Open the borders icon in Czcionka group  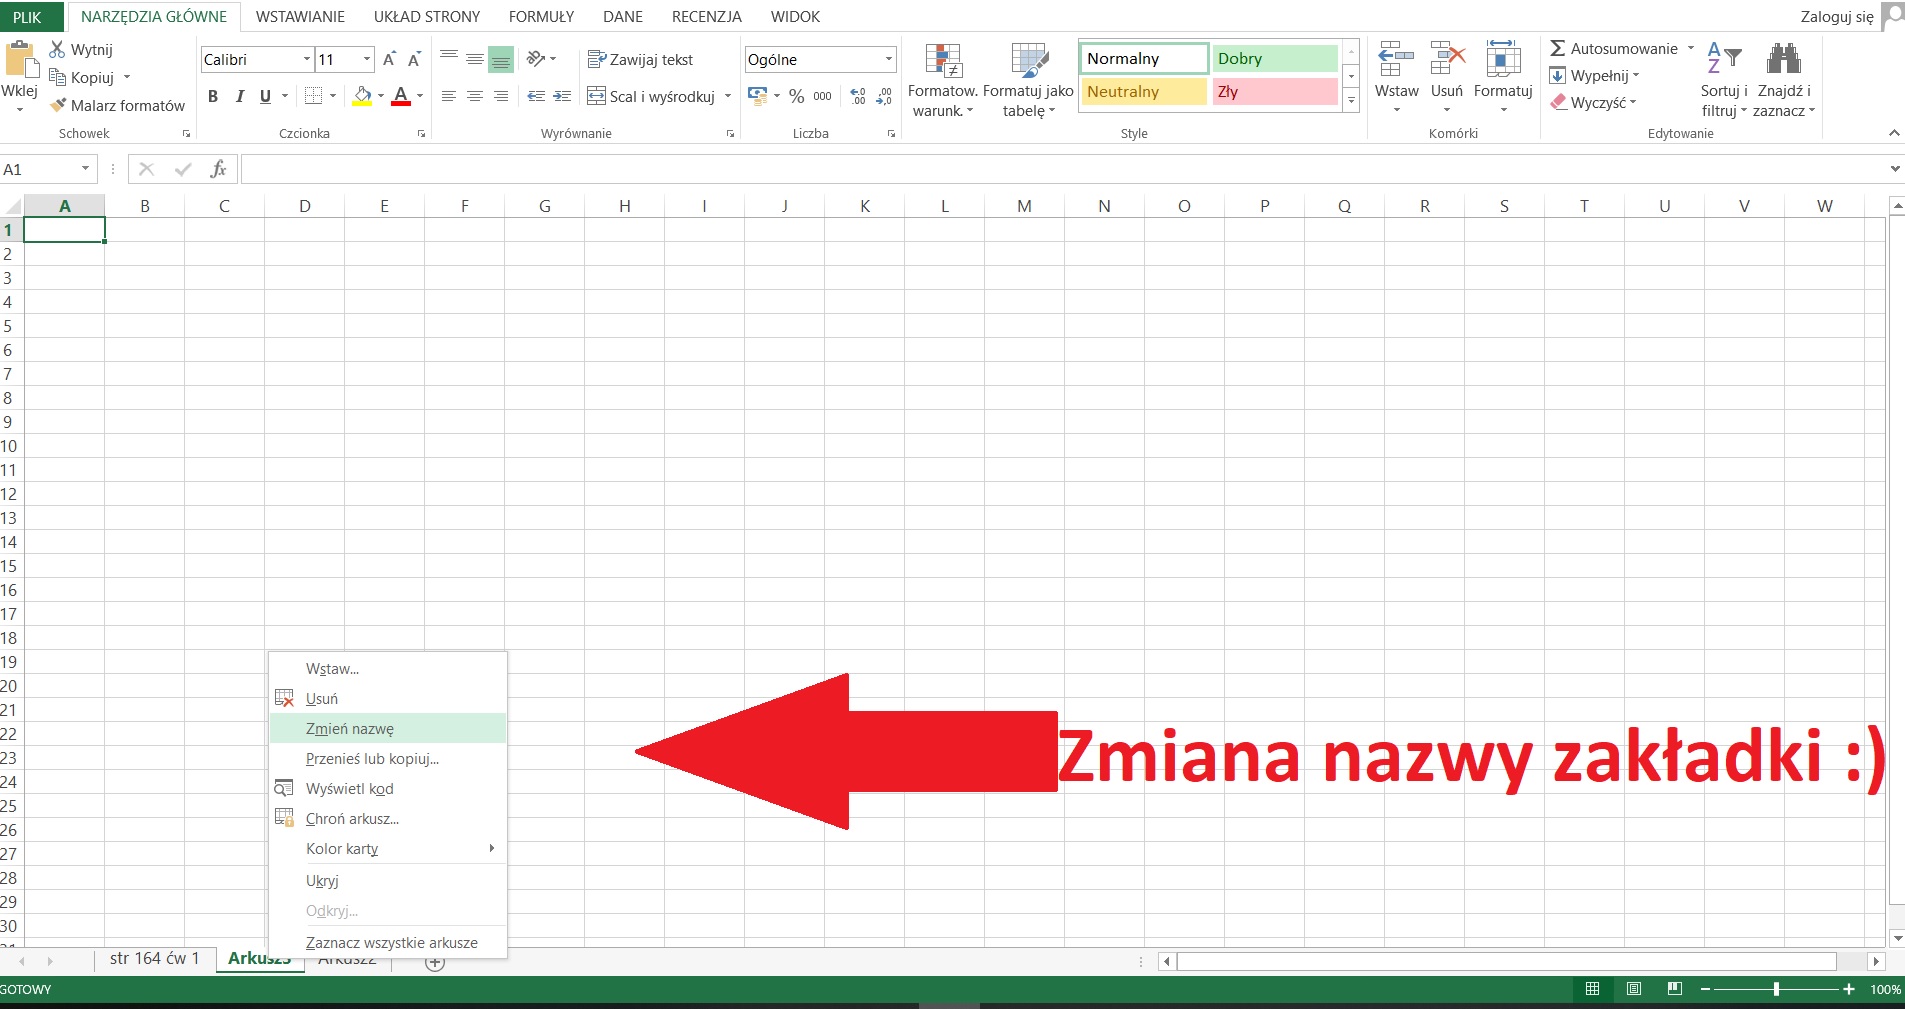point(314,96)
